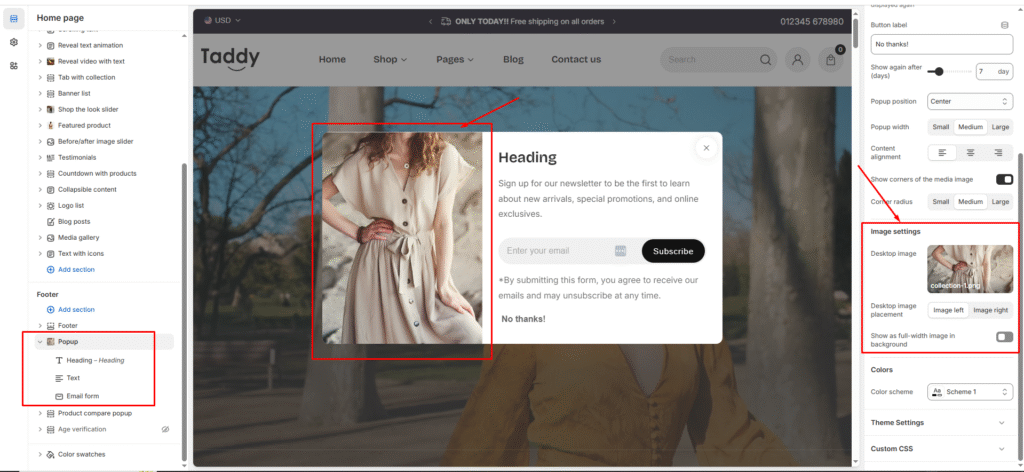
Task: Click the Logo list section icon
Action: point(50,206)
